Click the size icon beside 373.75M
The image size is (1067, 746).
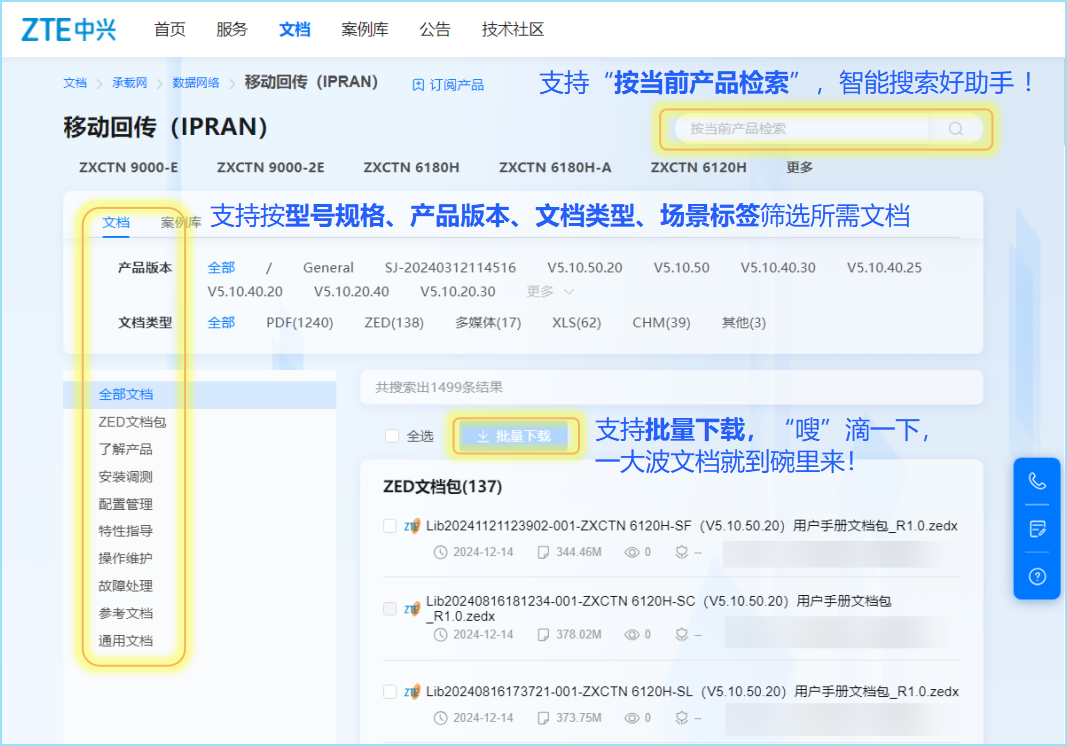pyautogui.click(x=543, y=717)
